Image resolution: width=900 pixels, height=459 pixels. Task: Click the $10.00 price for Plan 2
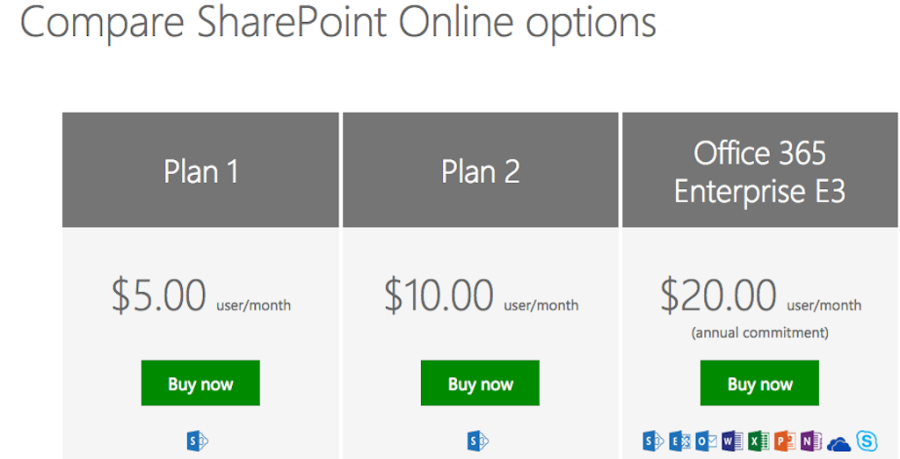439,296
